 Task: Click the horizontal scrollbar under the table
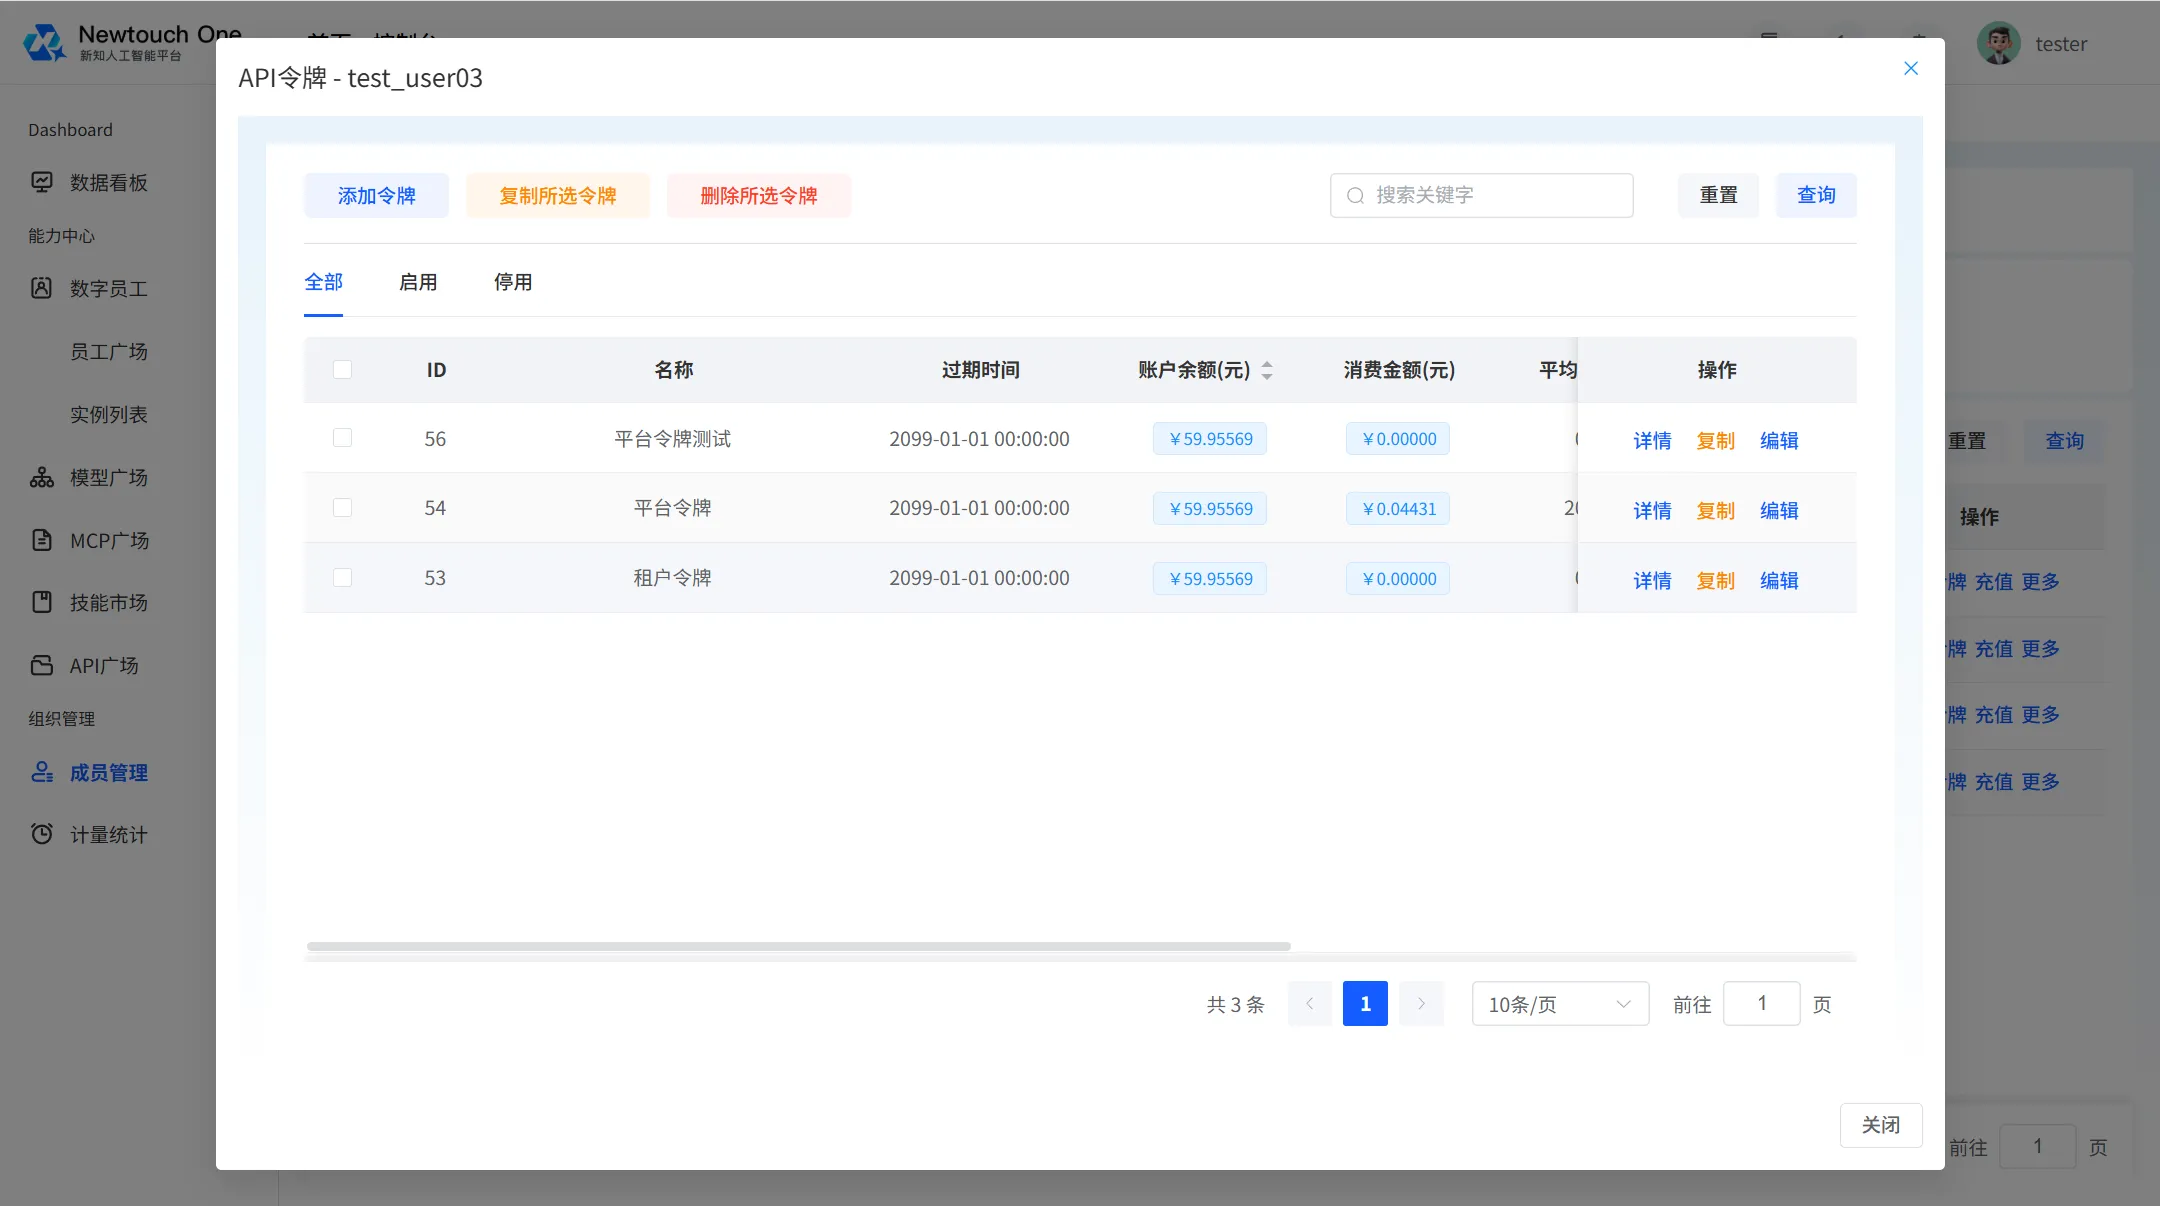tap(798, 946)
